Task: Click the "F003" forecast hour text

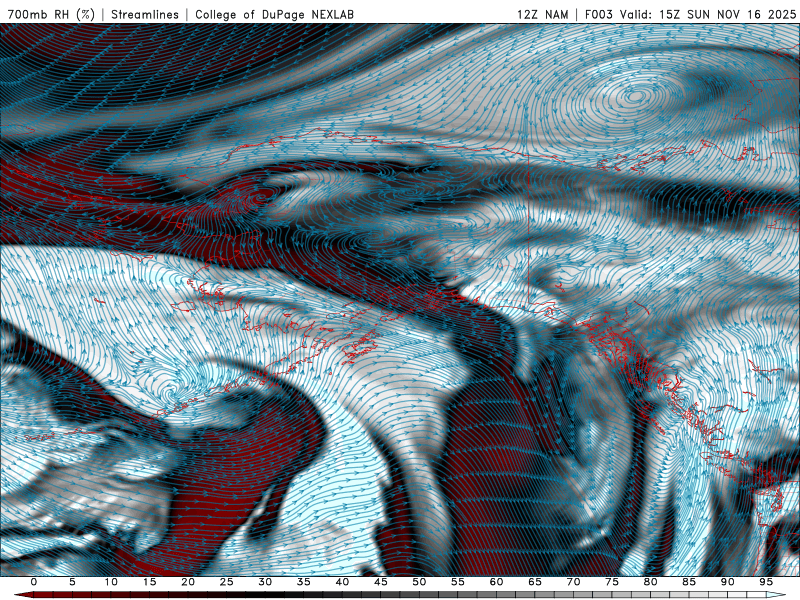Action: click(x=599, y=14)
